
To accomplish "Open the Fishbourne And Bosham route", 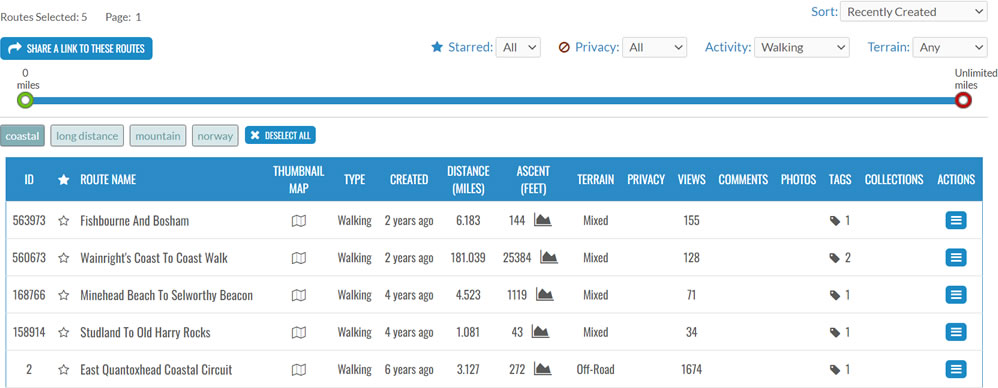I will 134,221.
